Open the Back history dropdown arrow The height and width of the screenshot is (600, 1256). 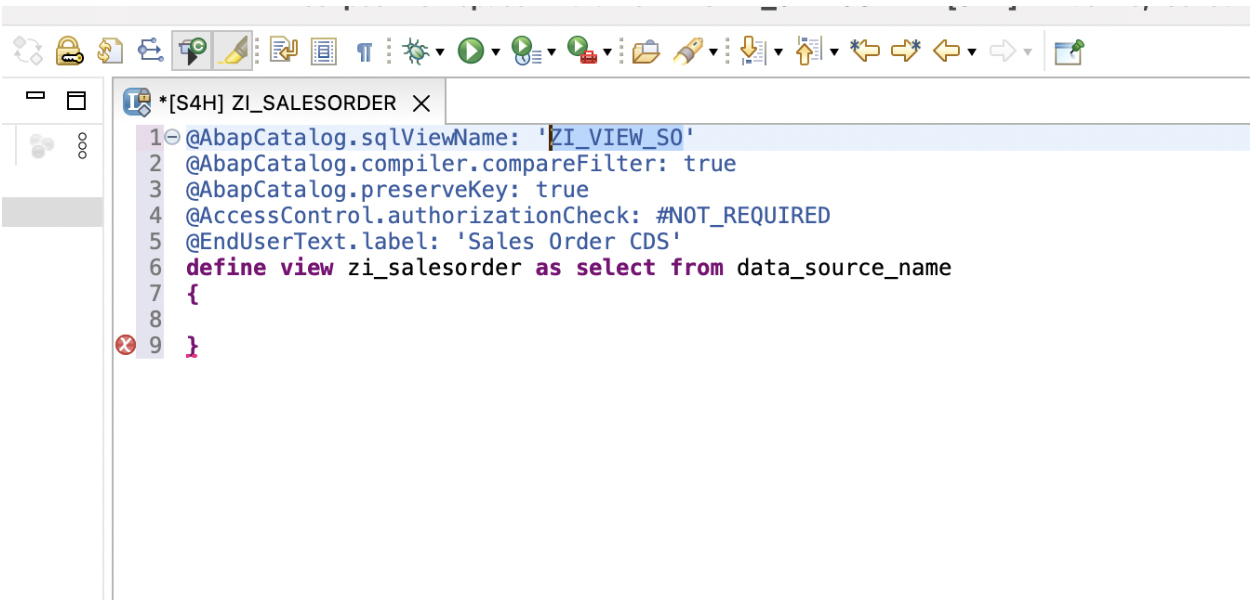pos(971,52)
